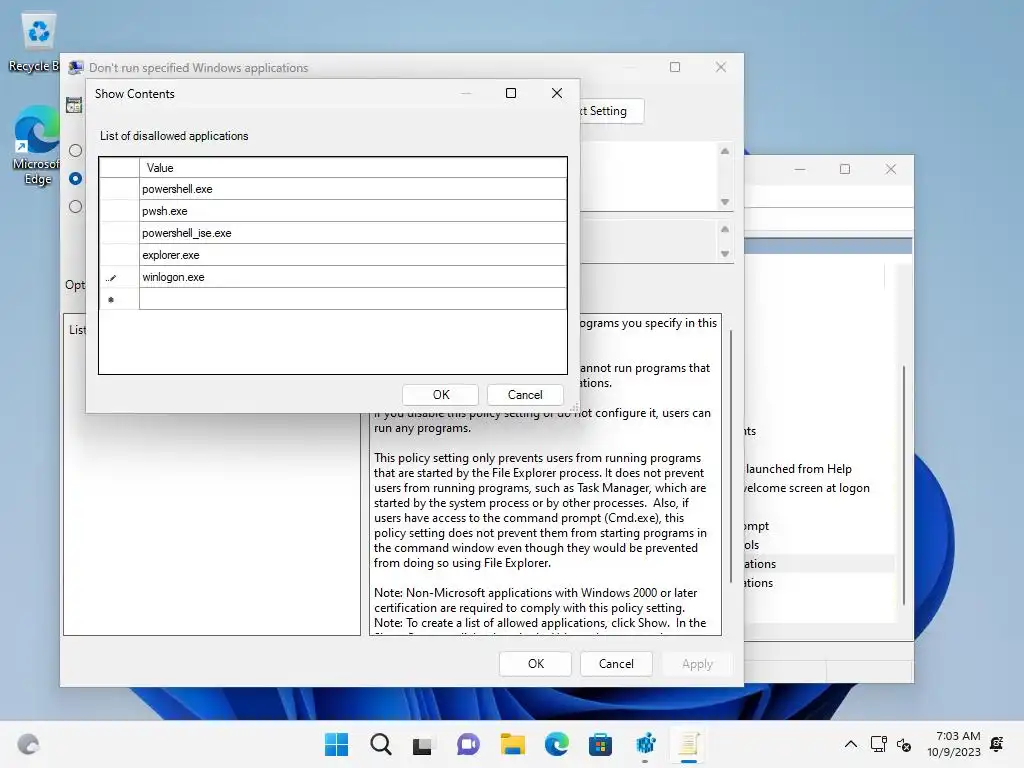The width and height of the screenshot is (1024, 768).
Task: Open the Windows Start menu
Action: (x=336, y=744)
